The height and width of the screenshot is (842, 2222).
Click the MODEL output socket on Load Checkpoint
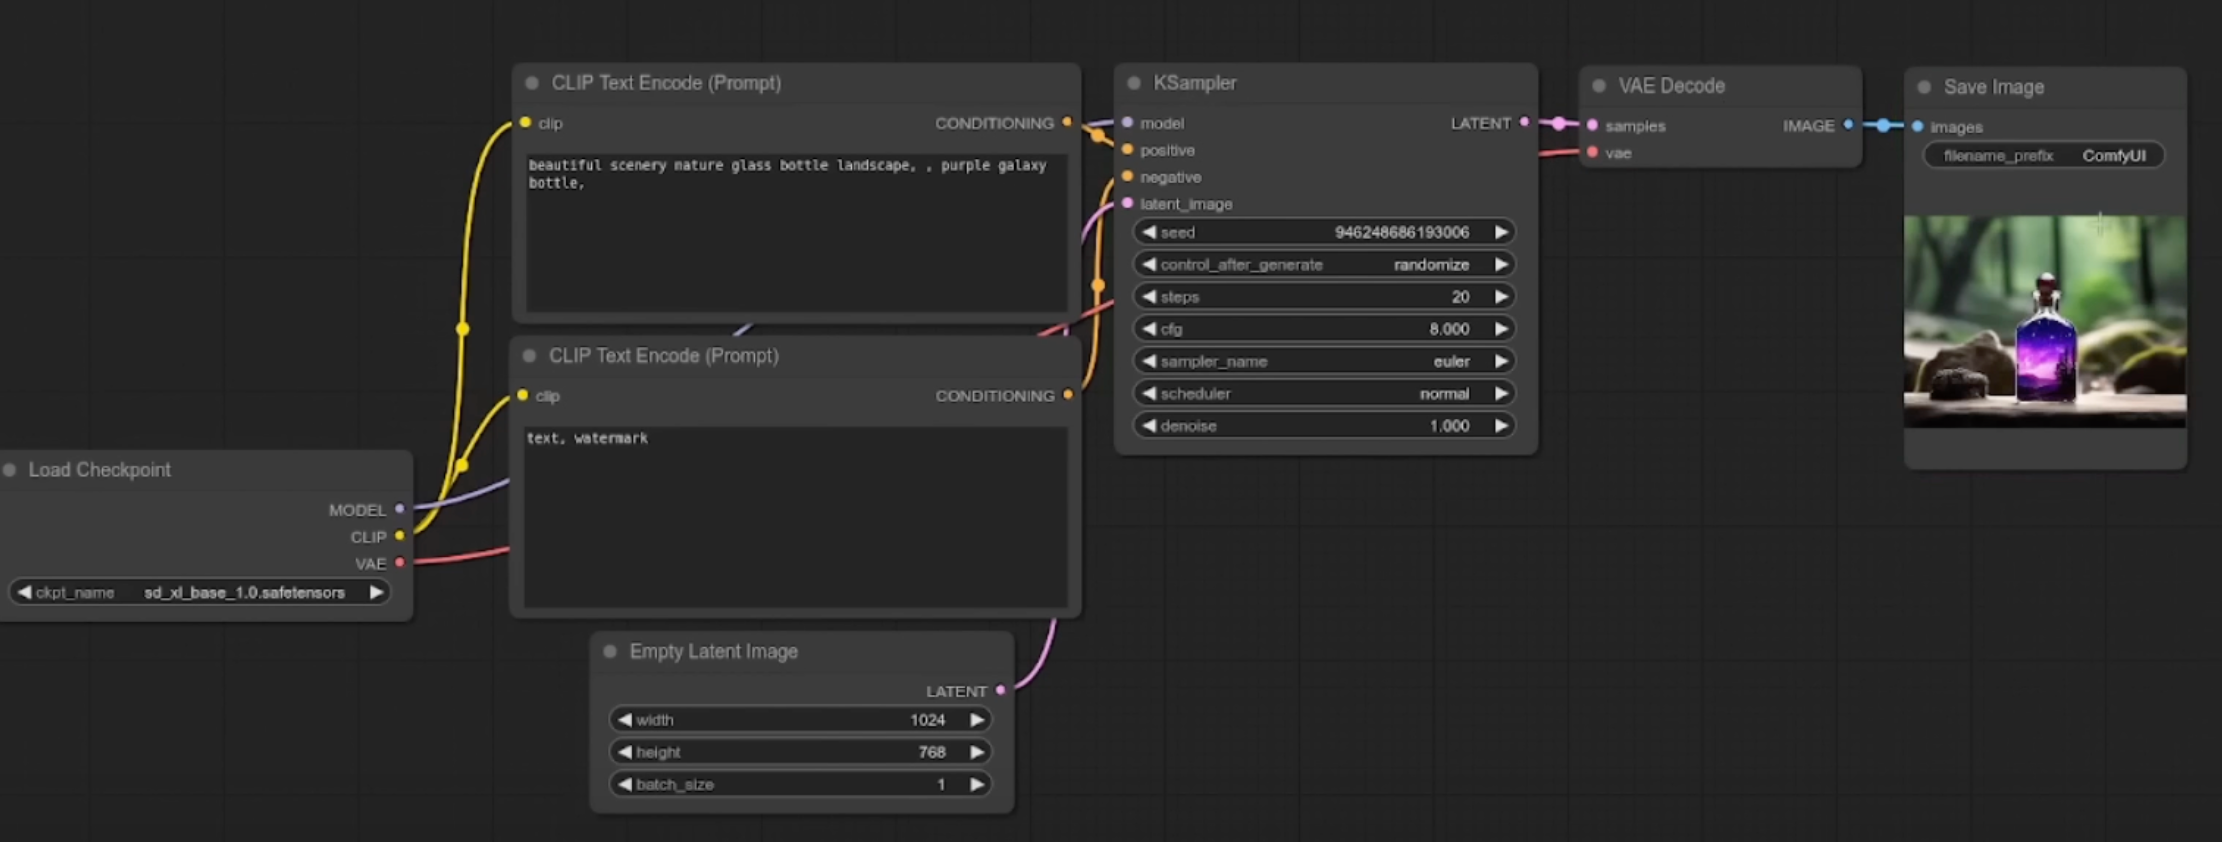[x=400, y=509]
